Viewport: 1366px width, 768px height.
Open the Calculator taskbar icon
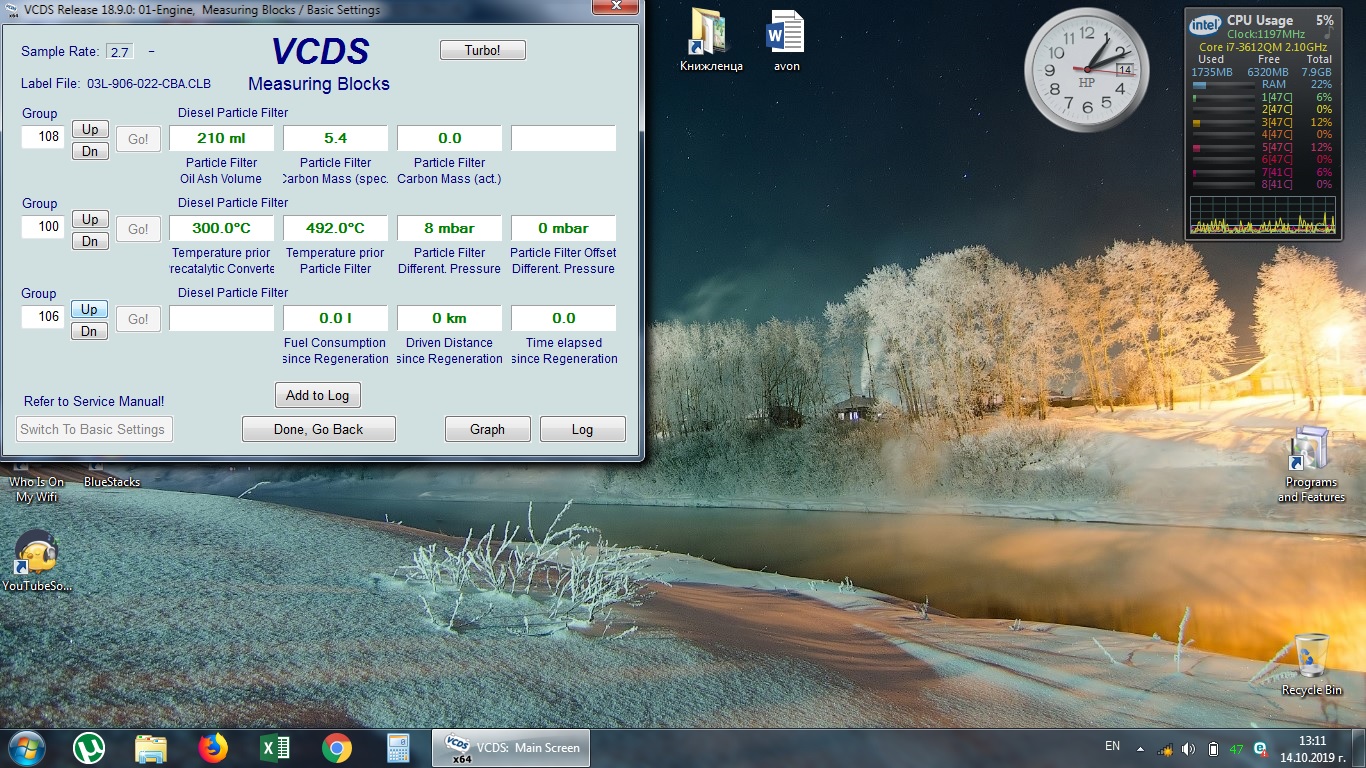point(398,748)
